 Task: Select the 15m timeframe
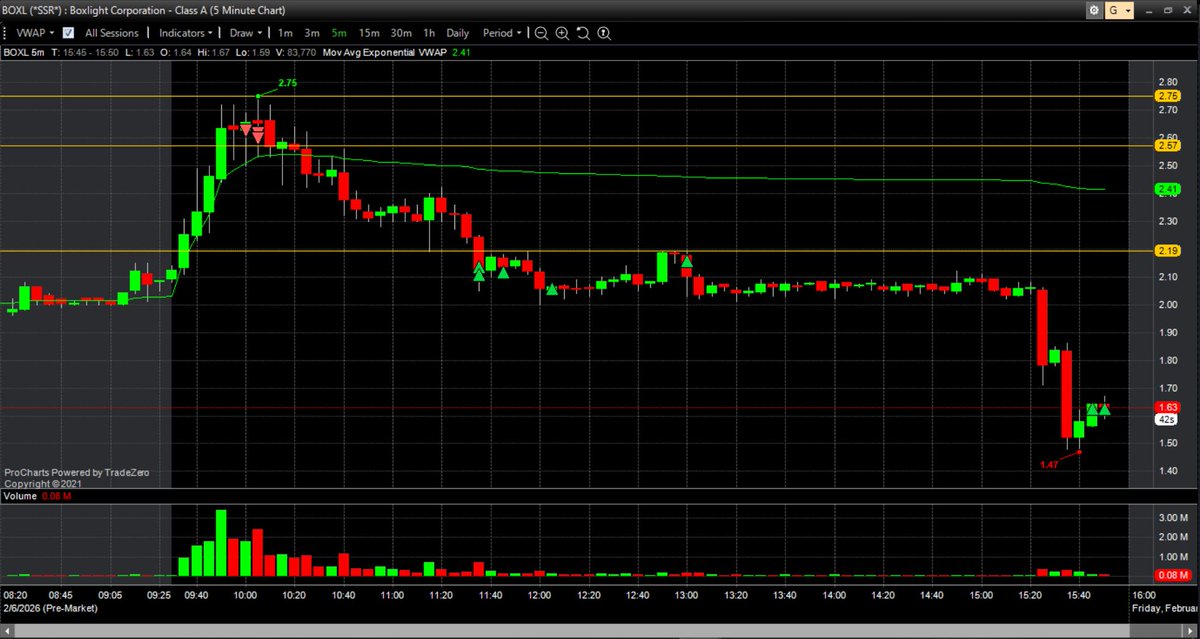point(369,33)
